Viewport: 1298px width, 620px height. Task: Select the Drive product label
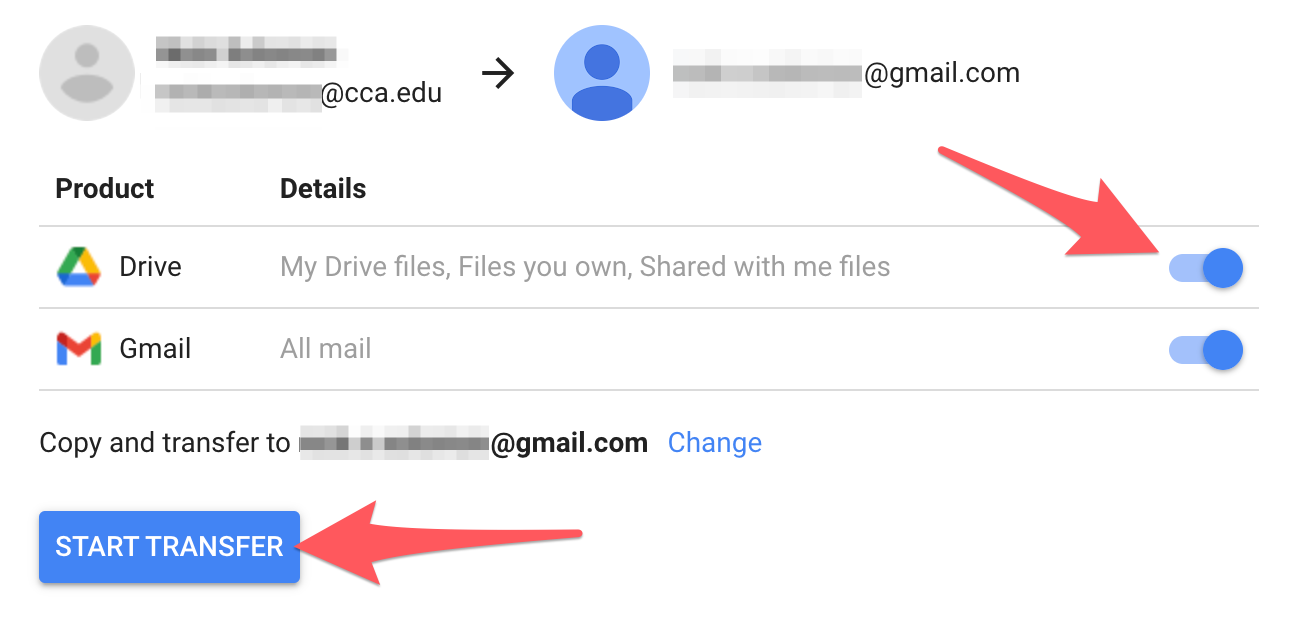[x=150, y=267]
